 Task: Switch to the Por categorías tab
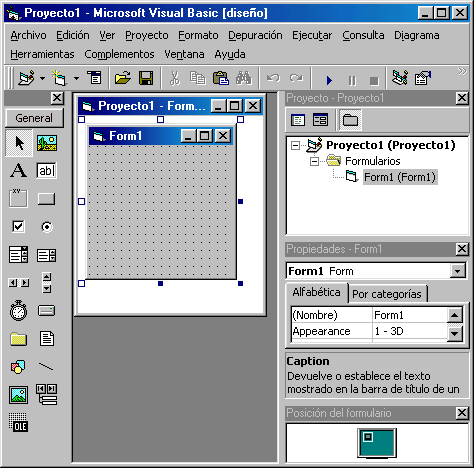[x=387, y=294]
